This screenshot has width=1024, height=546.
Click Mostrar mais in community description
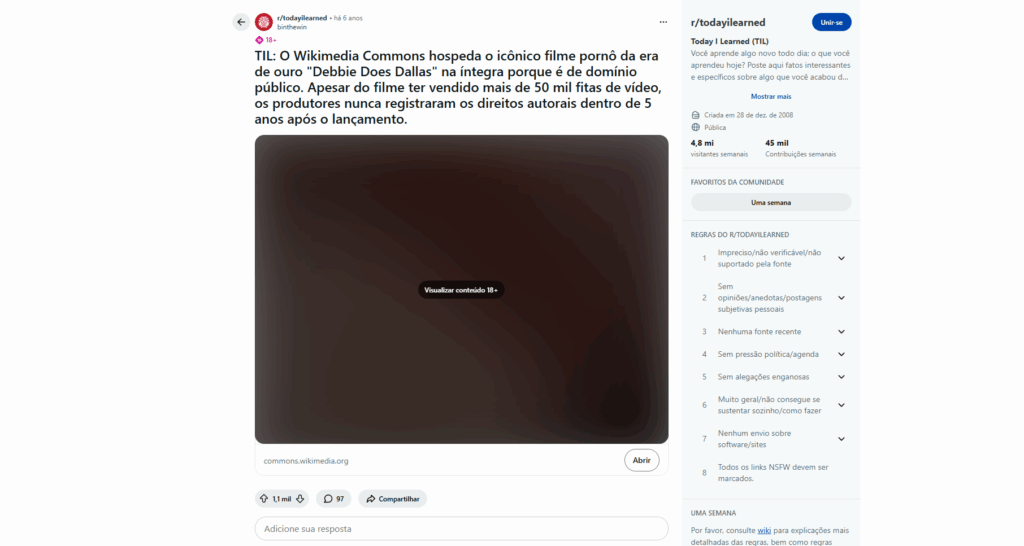click(771, 97)
